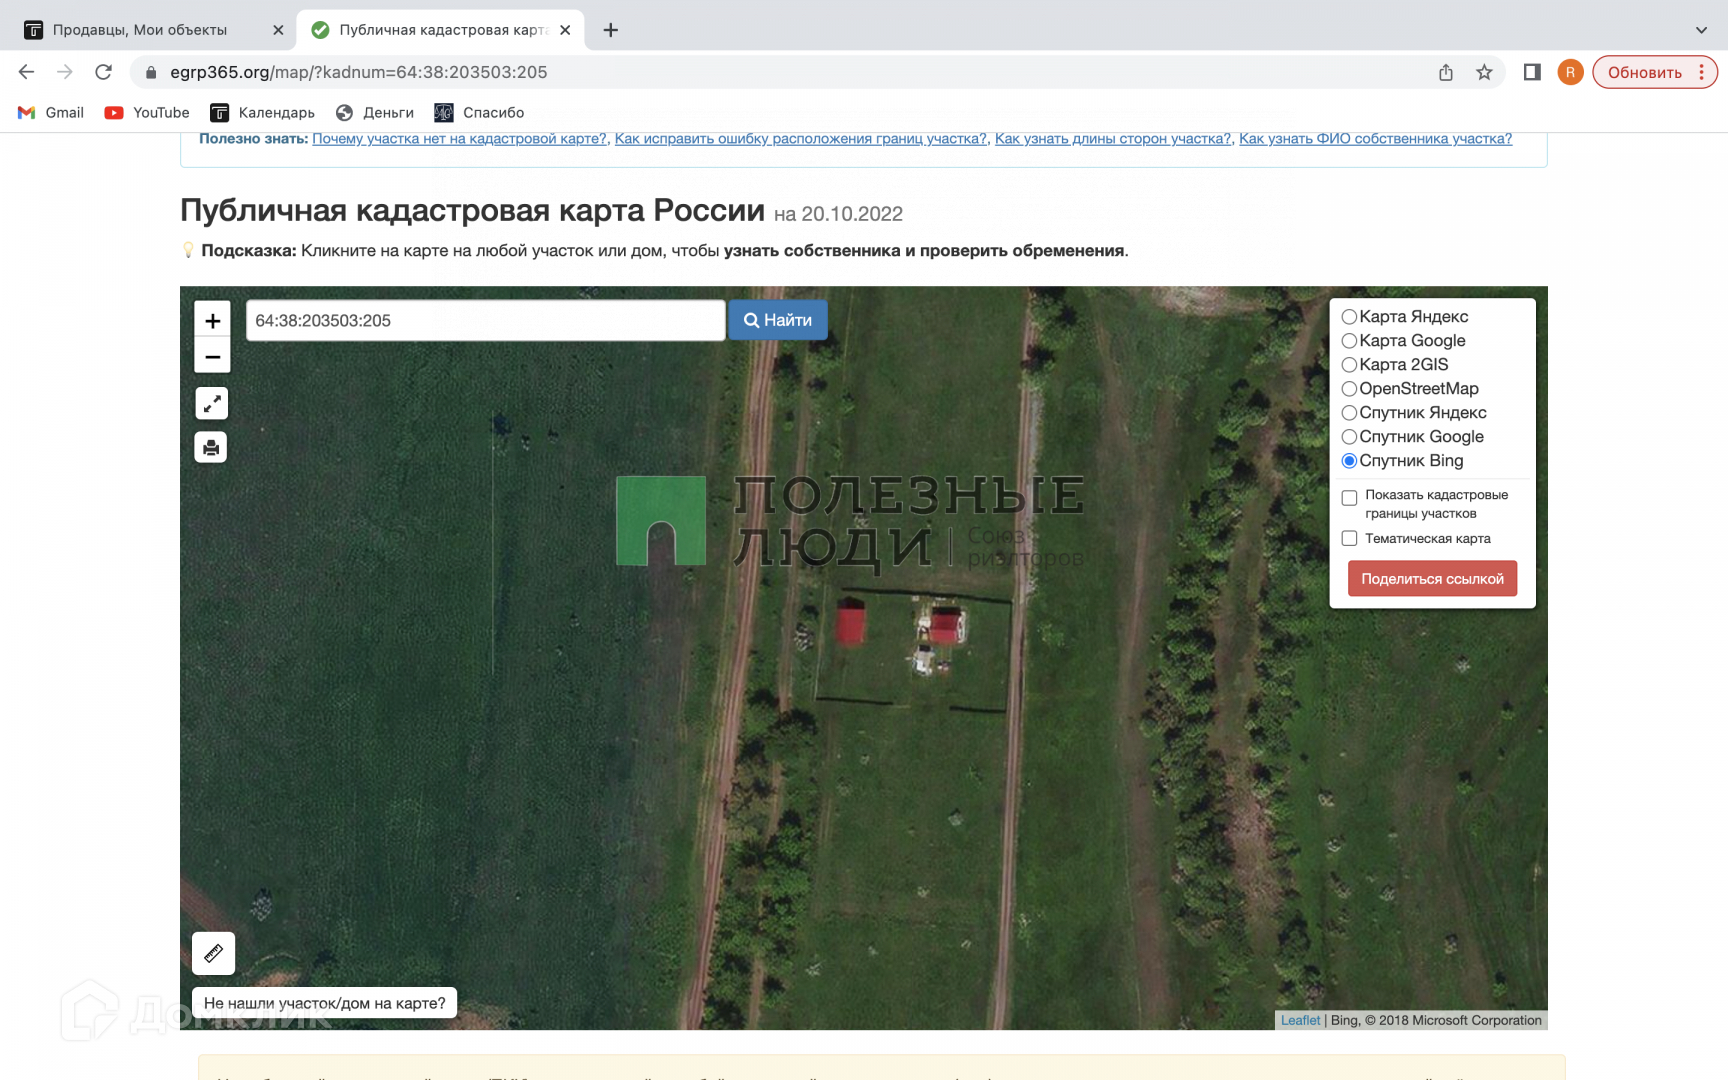Select Спутник Google satellite layer
The image size is (1728, 1080).
[x=1349, y=437]
